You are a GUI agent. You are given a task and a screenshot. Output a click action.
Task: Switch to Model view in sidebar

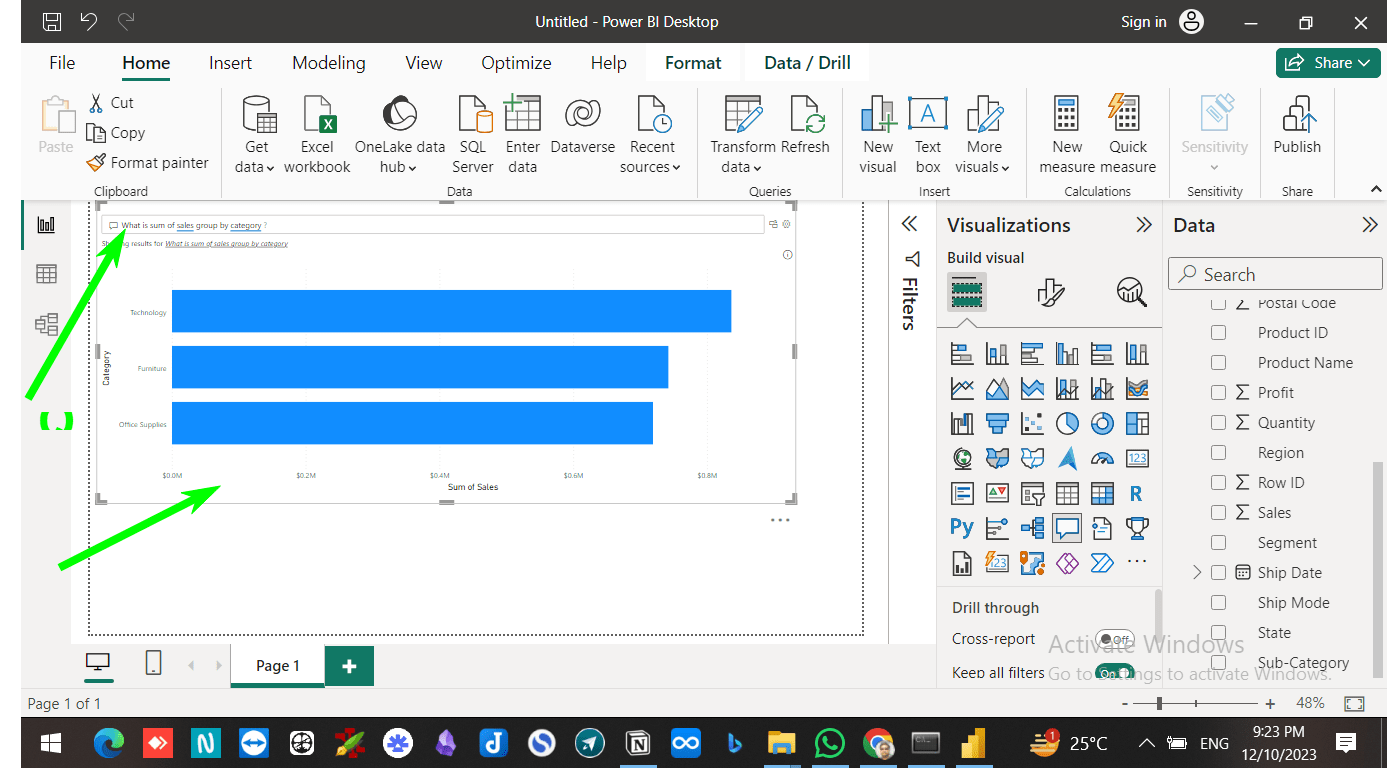(46, 324)
